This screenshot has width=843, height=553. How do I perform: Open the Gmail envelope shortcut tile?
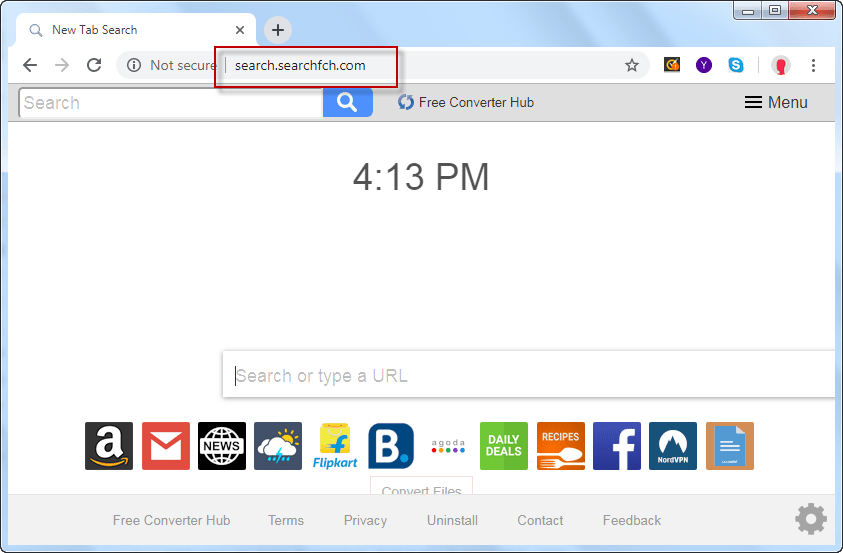pyautogui.click(x=166, y=446)
